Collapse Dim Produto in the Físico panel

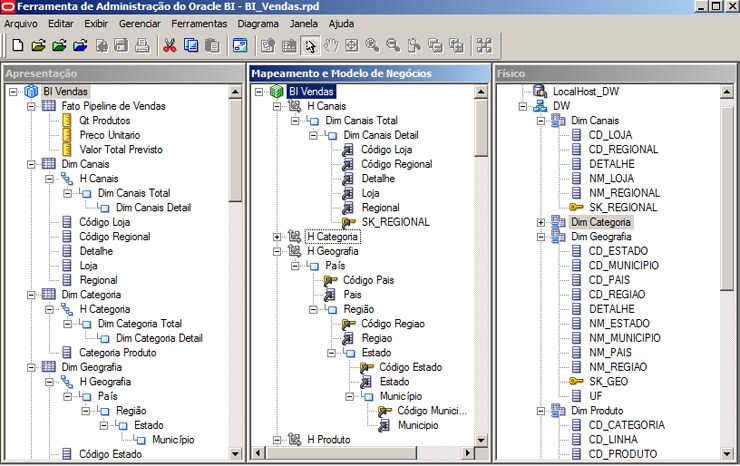pyautogui.click(x=541, y=411)
